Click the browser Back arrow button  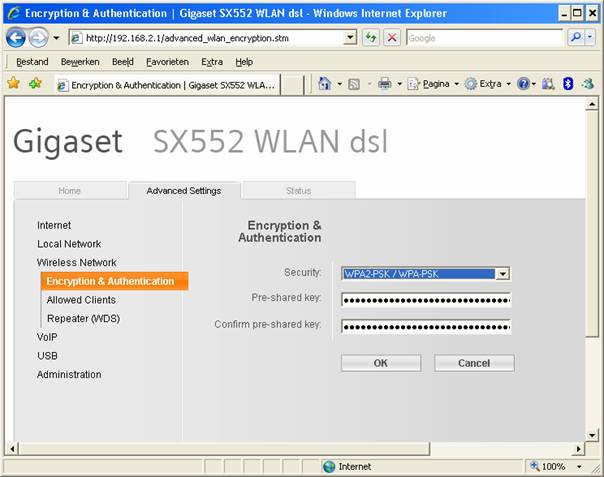point(16,37)
